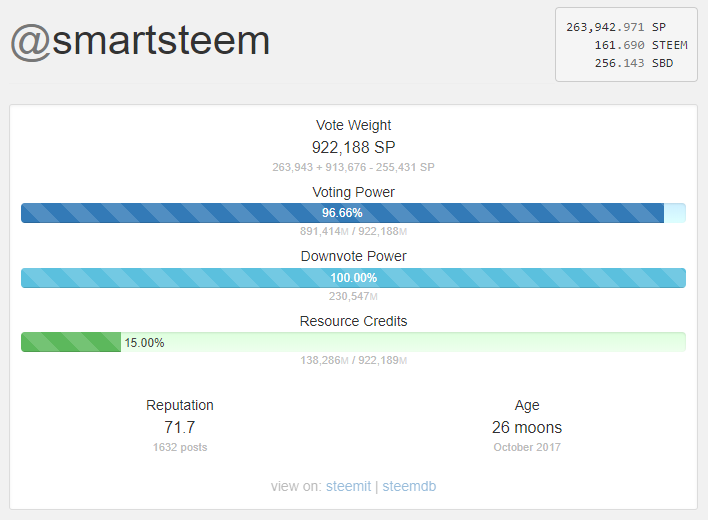Click the Age label

pos(527,405)
